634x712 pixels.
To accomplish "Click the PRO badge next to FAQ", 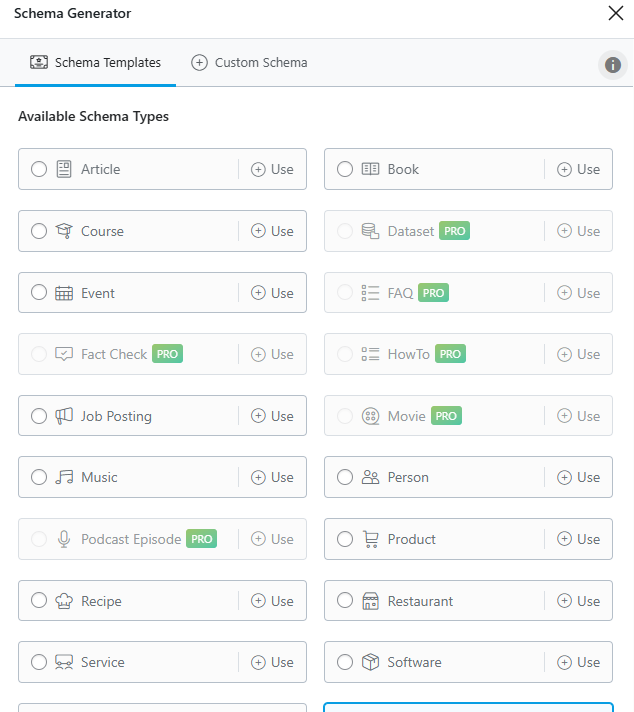I will pos(433,292).
